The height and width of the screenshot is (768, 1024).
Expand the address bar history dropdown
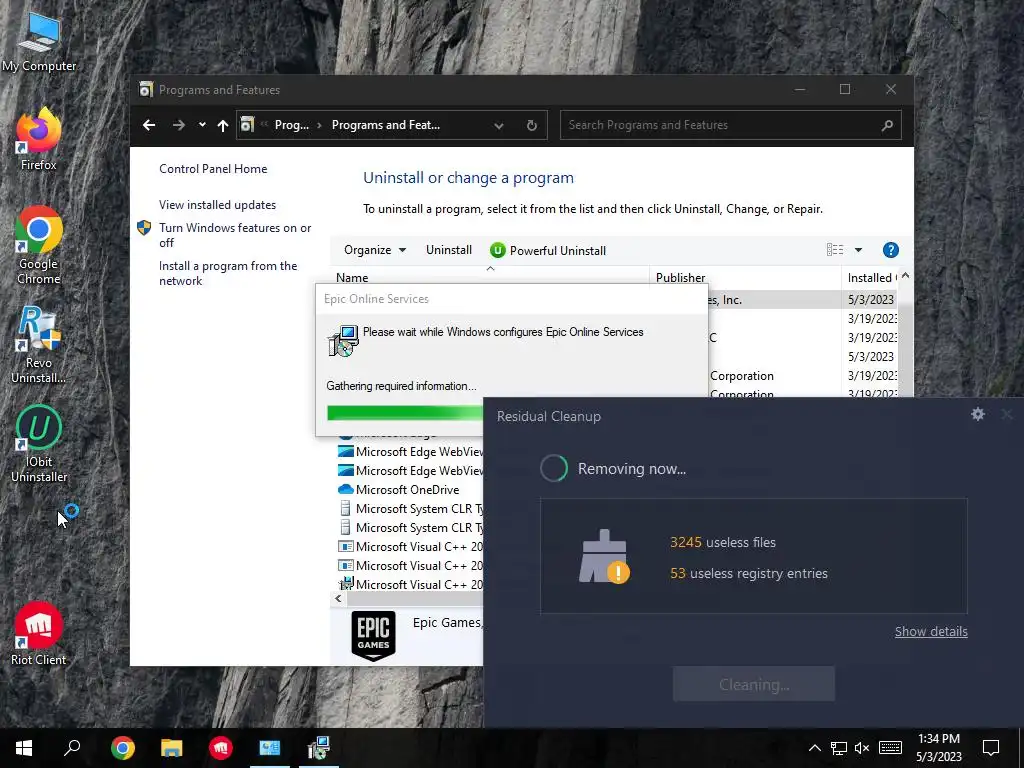click(x=499, y=125)
